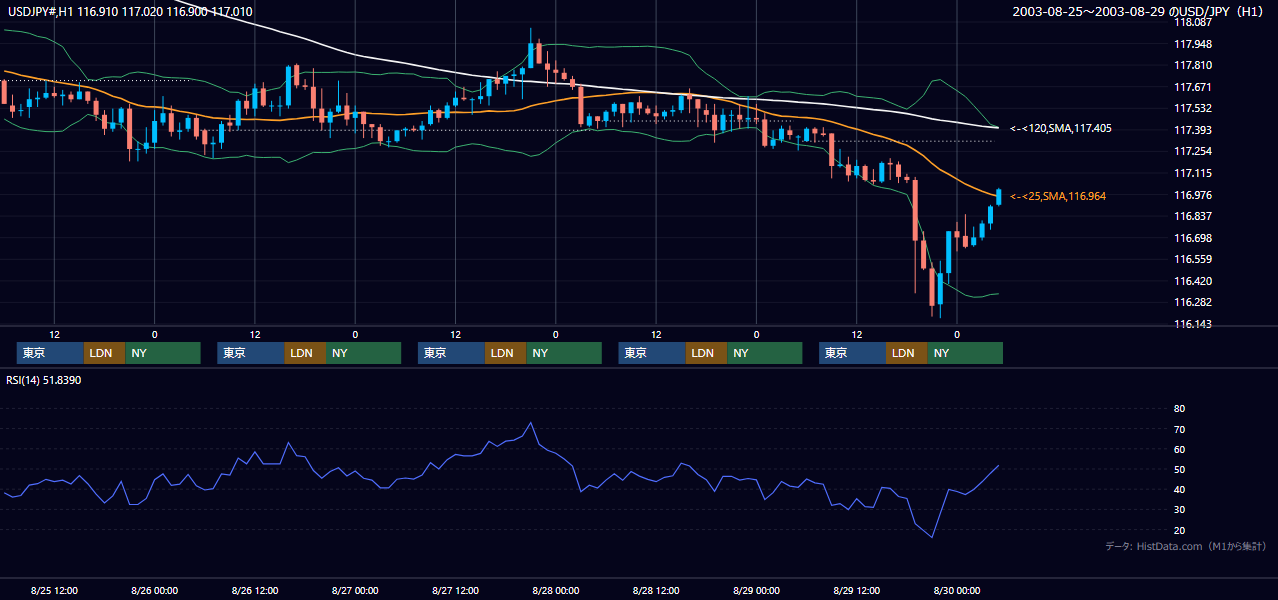This screenshot has width=1278, height=600.
Task: Click price axis value 116.559
Action: point(1193,259)
